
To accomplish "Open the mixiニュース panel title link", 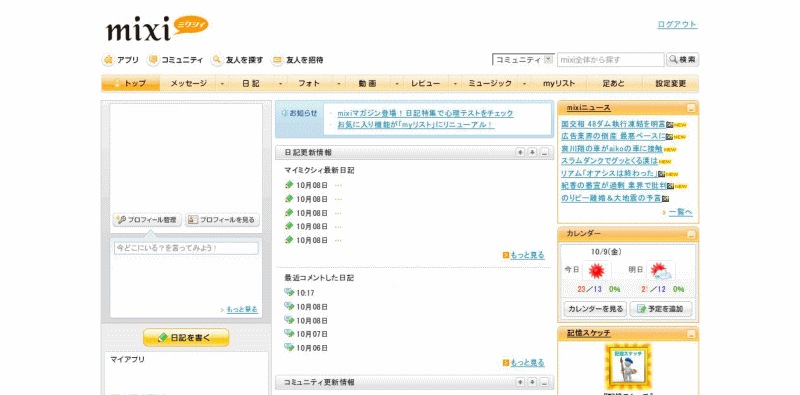I will [588, 108].
